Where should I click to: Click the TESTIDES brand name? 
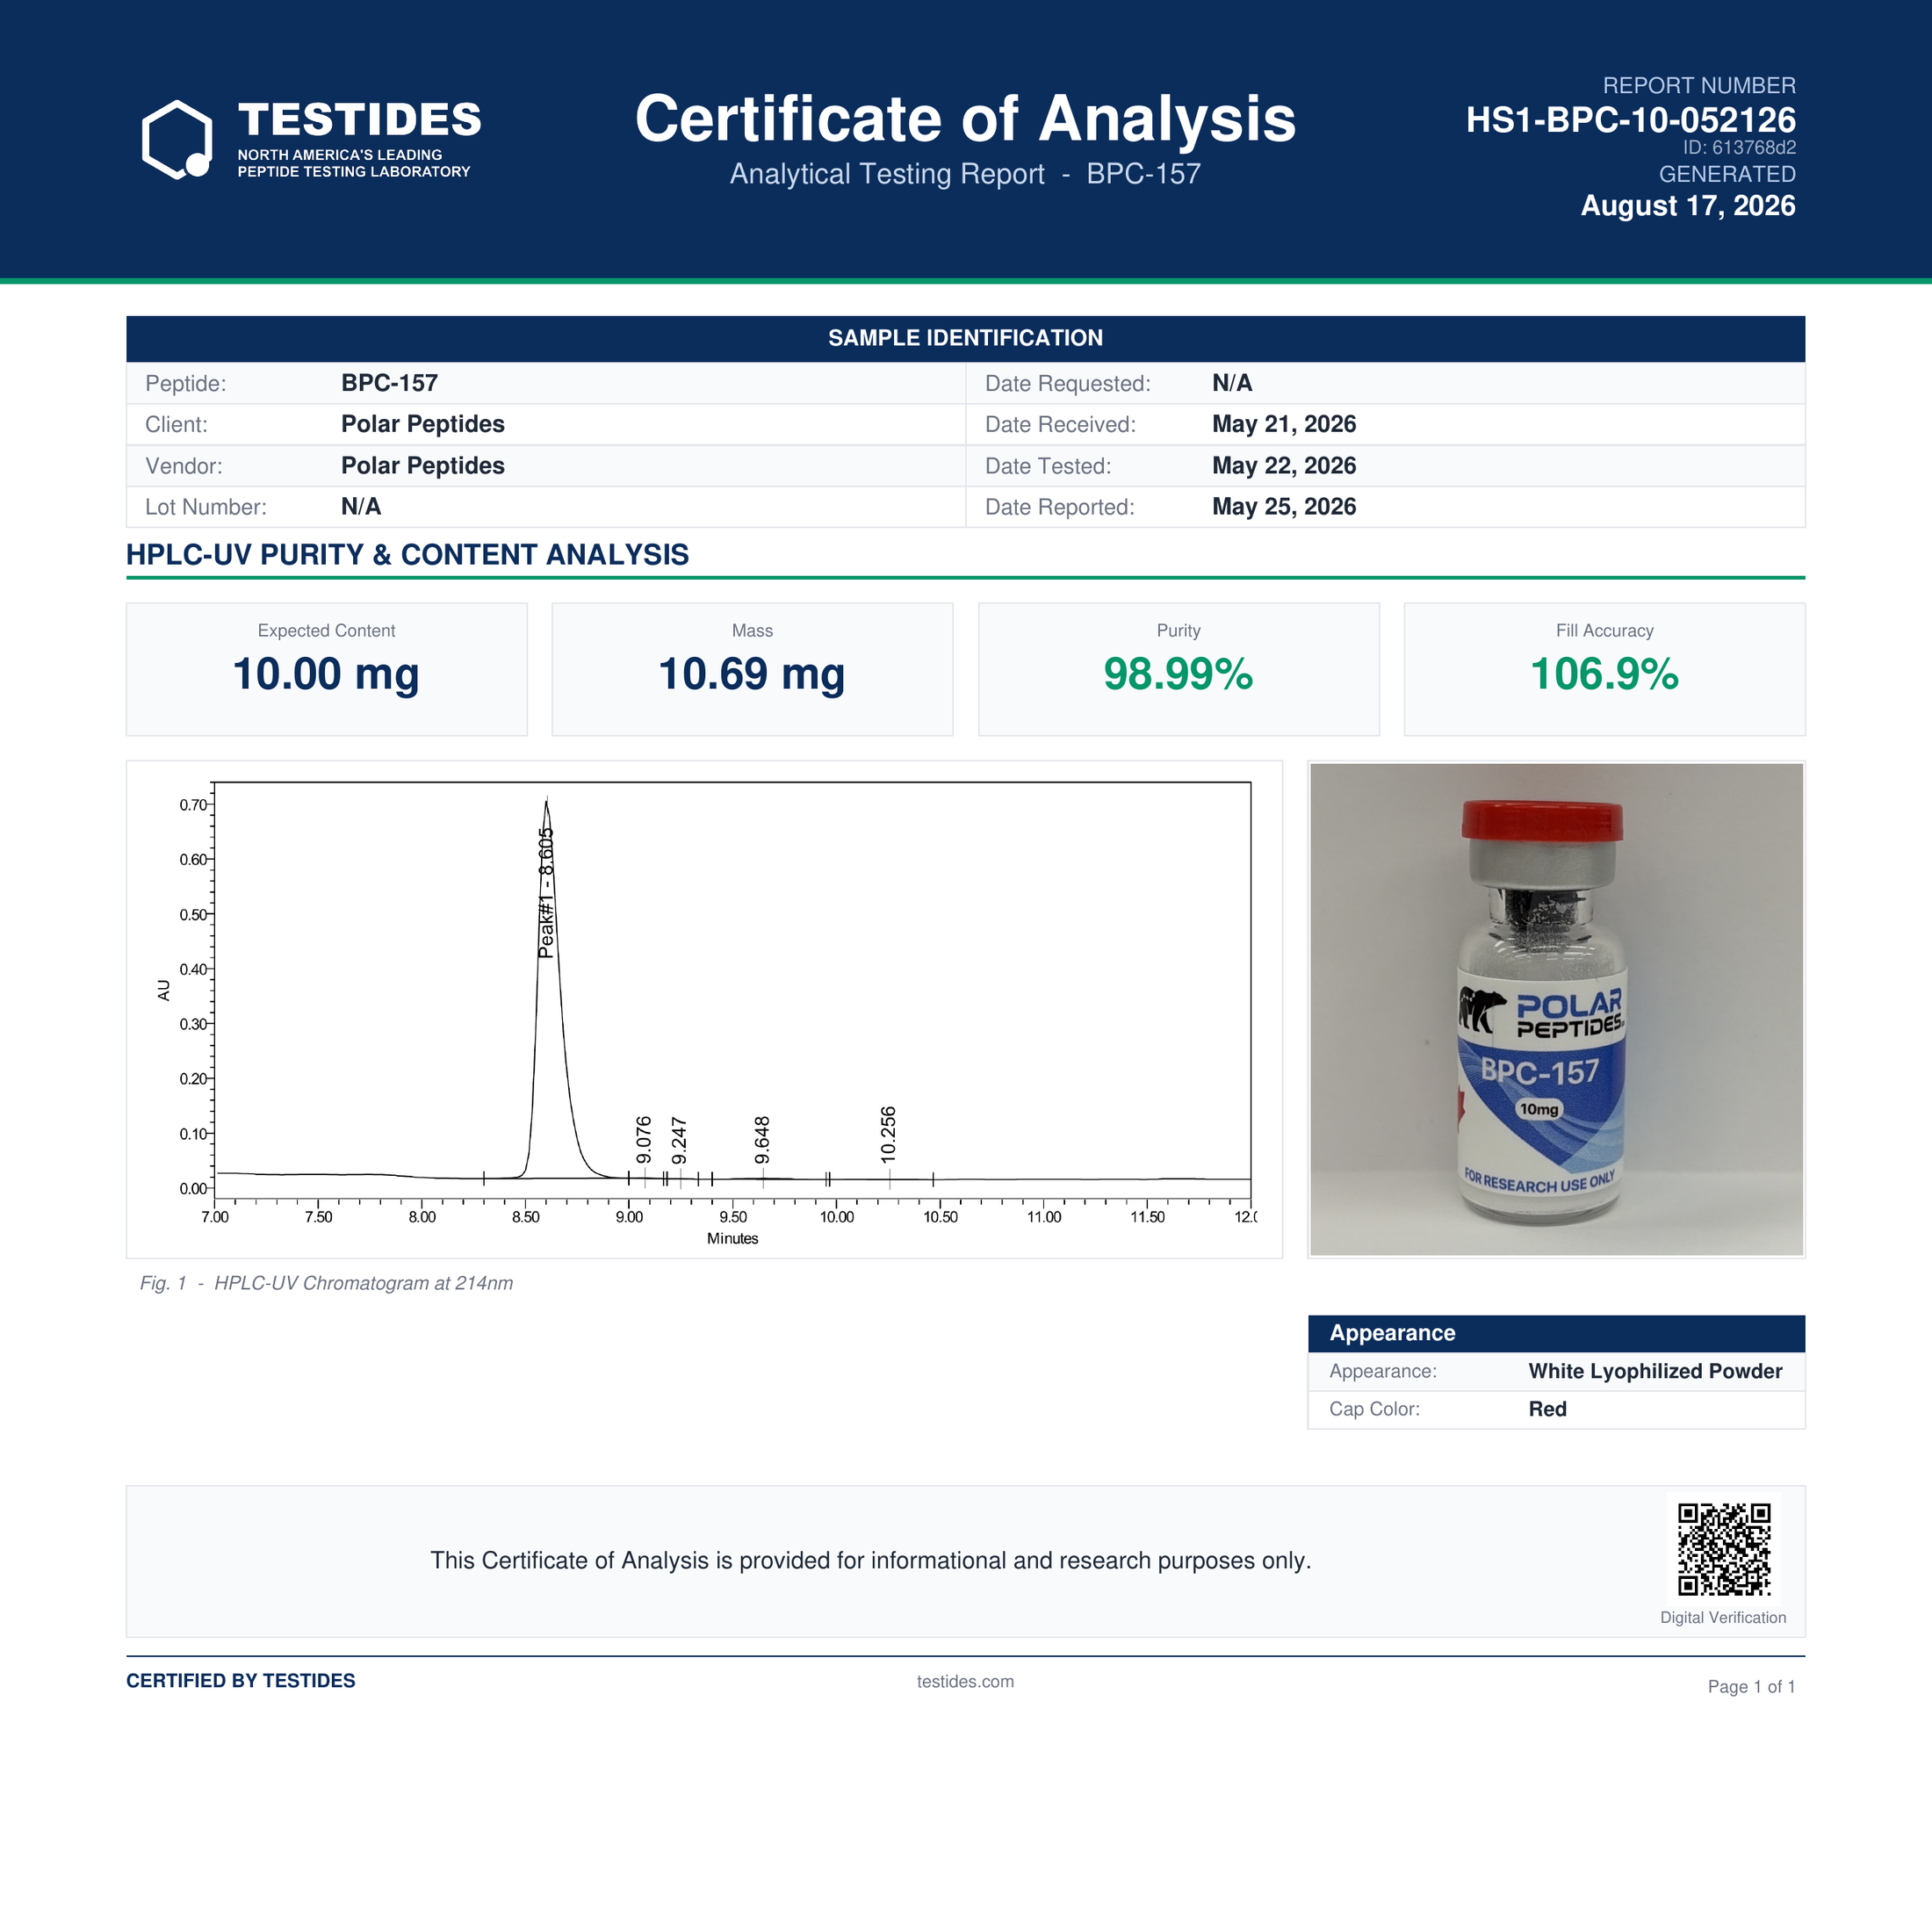(x=360, y=120)
